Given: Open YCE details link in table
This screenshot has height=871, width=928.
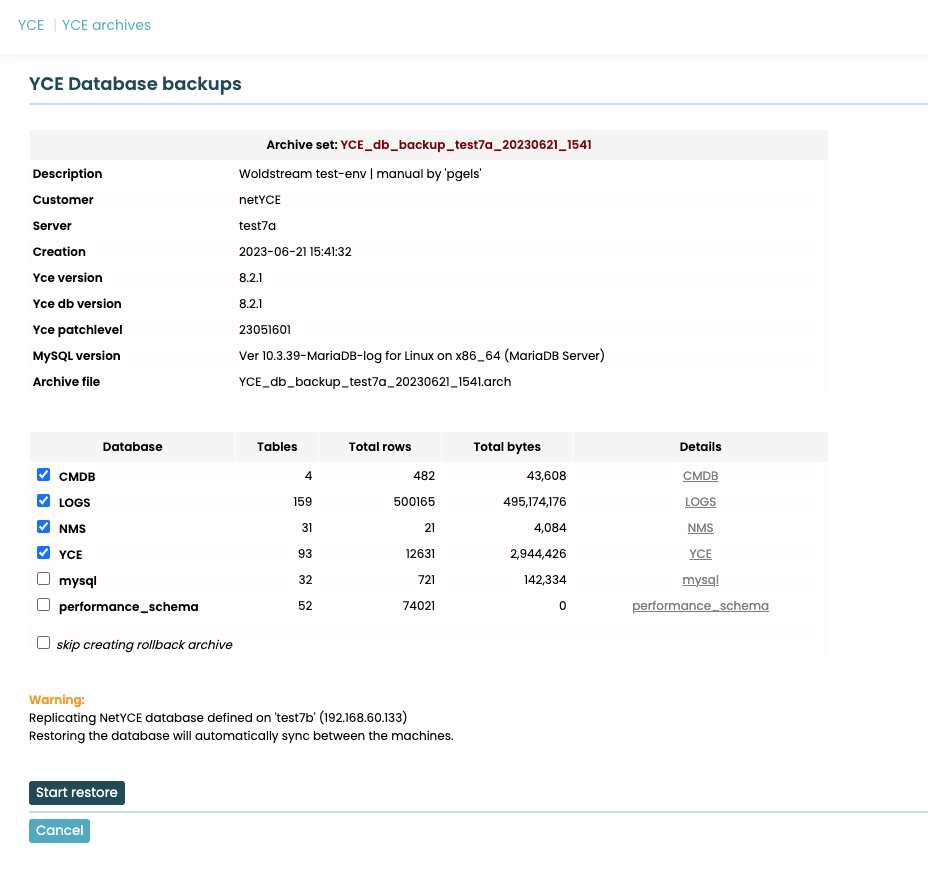Looking at the screenshot, I should [x=700, y=554].
